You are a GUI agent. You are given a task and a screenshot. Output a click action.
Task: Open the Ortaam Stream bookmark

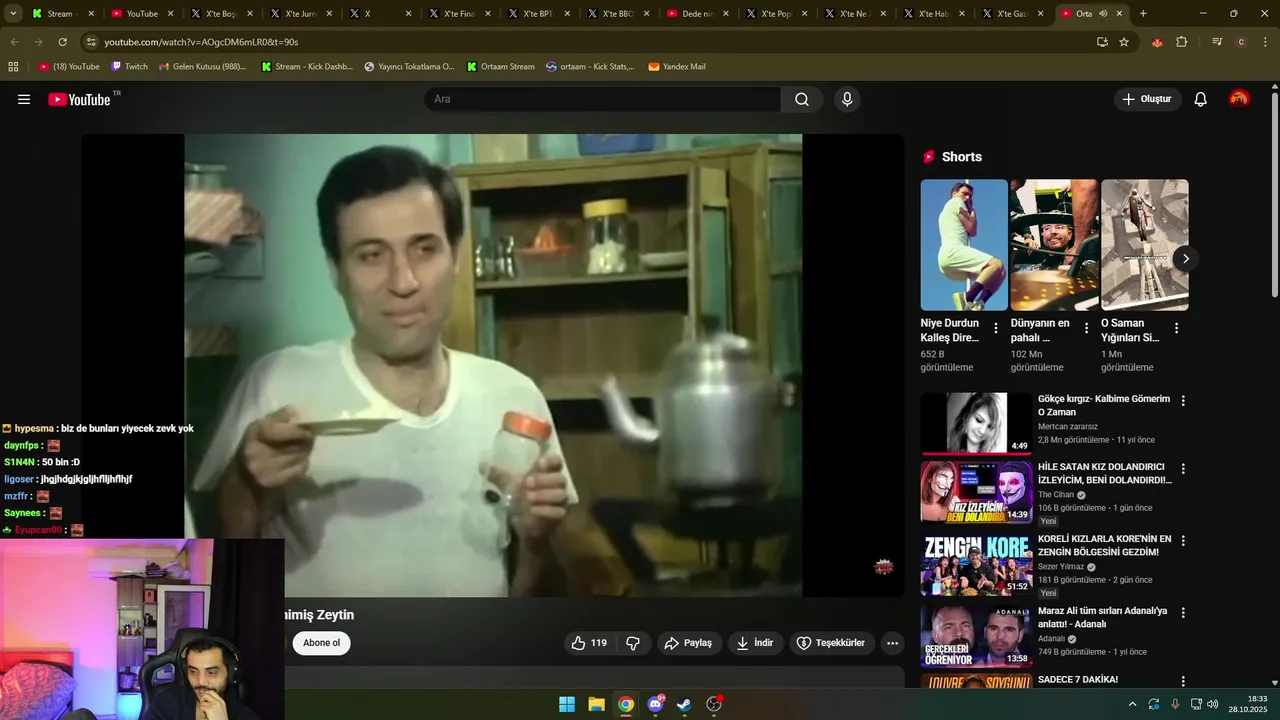500,67
